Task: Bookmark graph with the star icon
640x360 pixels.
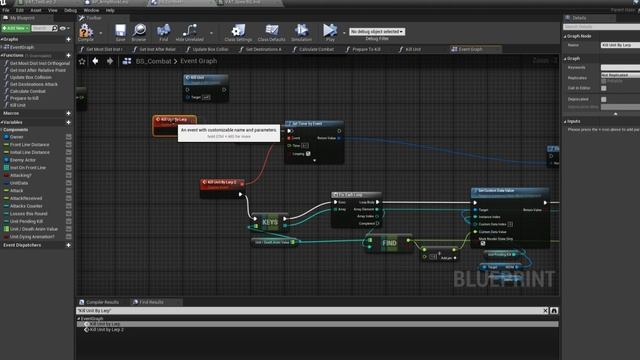Action: tap(82, 61)
